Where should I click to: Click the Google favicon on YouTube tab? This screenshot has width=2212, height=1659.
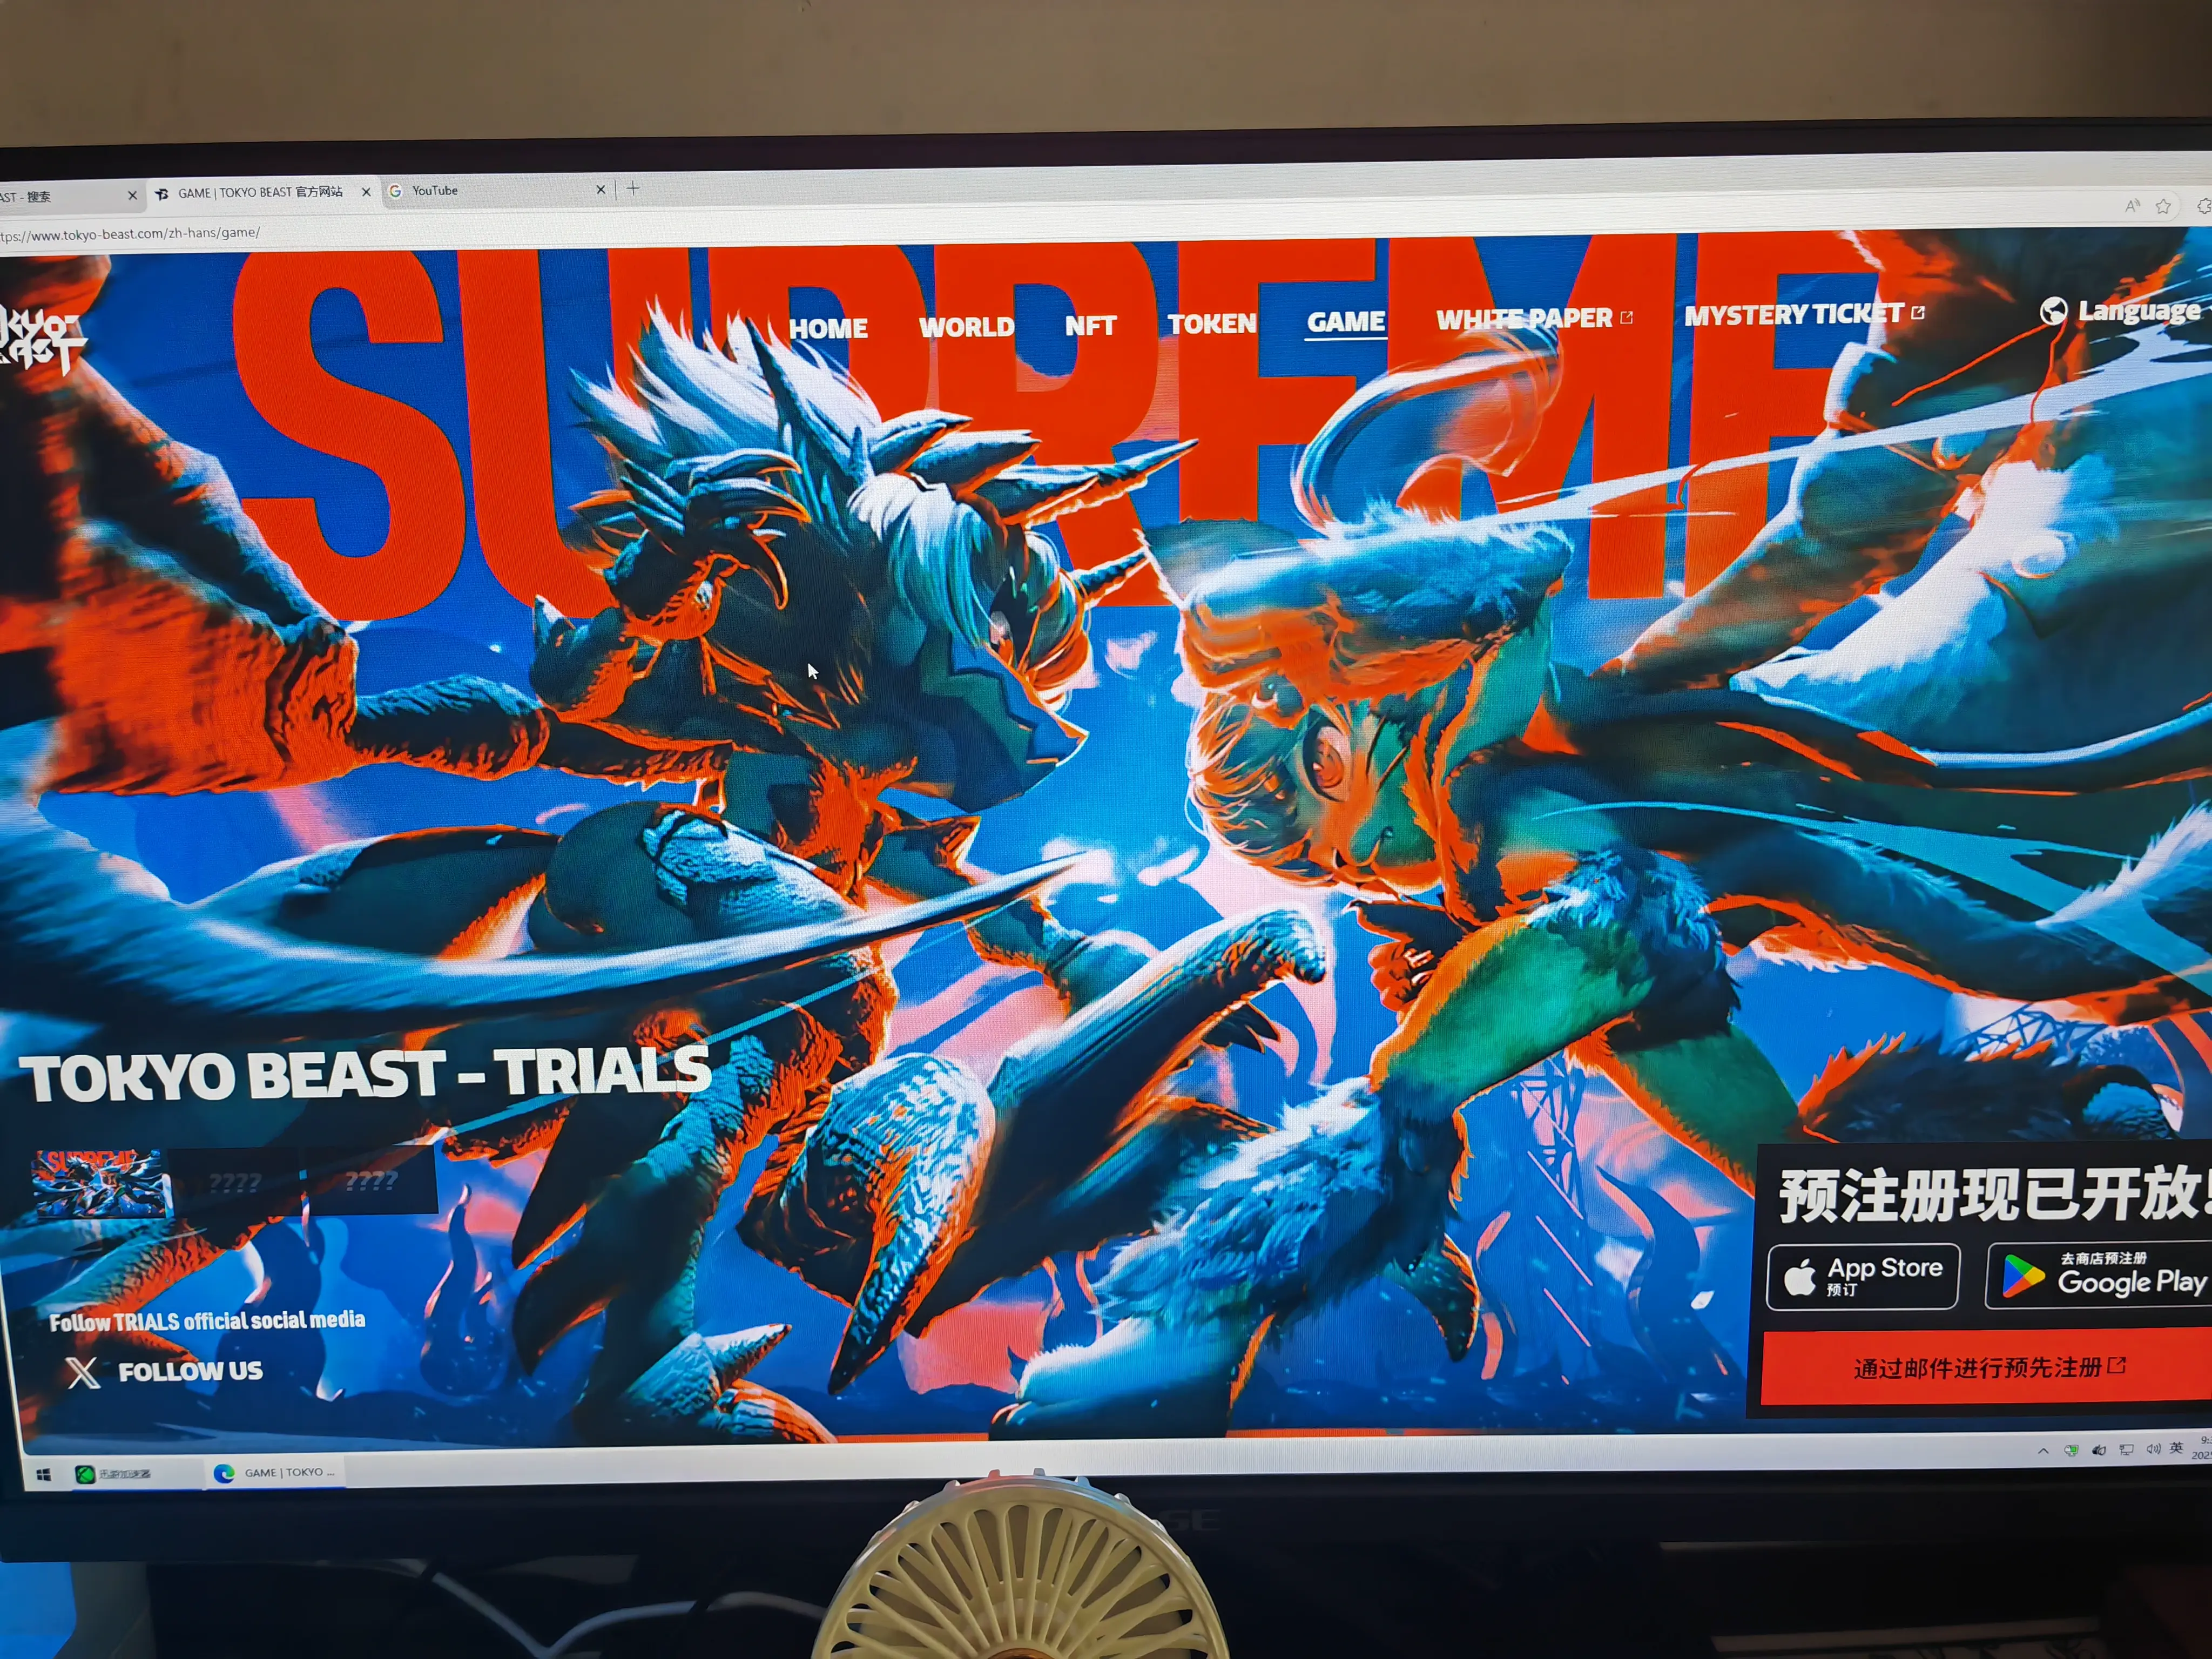[395, 191]
